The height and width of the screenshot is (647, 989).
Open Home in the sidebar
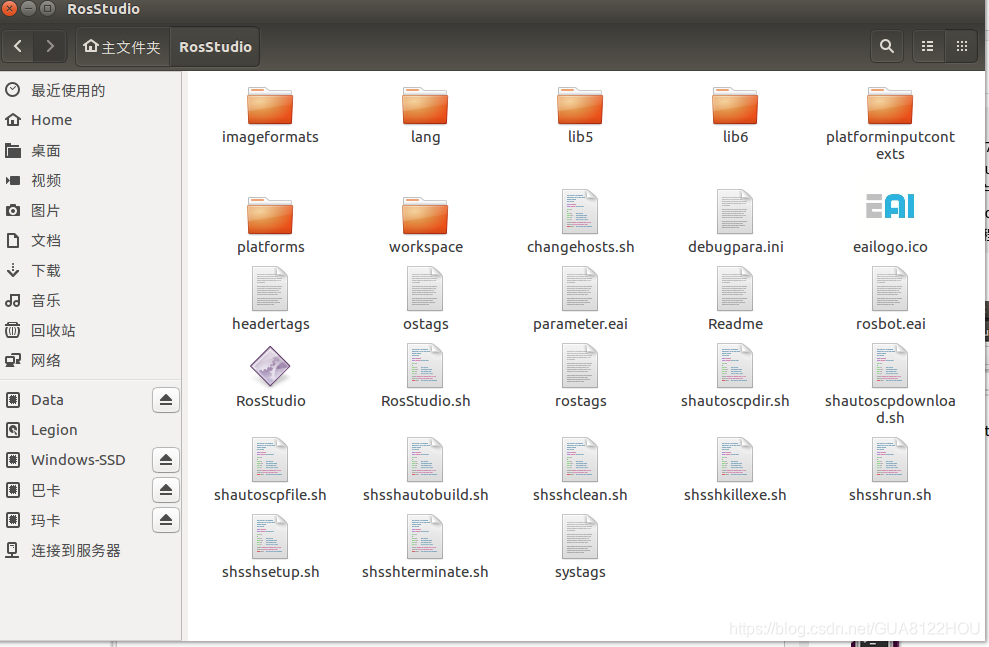coord(90,120)
